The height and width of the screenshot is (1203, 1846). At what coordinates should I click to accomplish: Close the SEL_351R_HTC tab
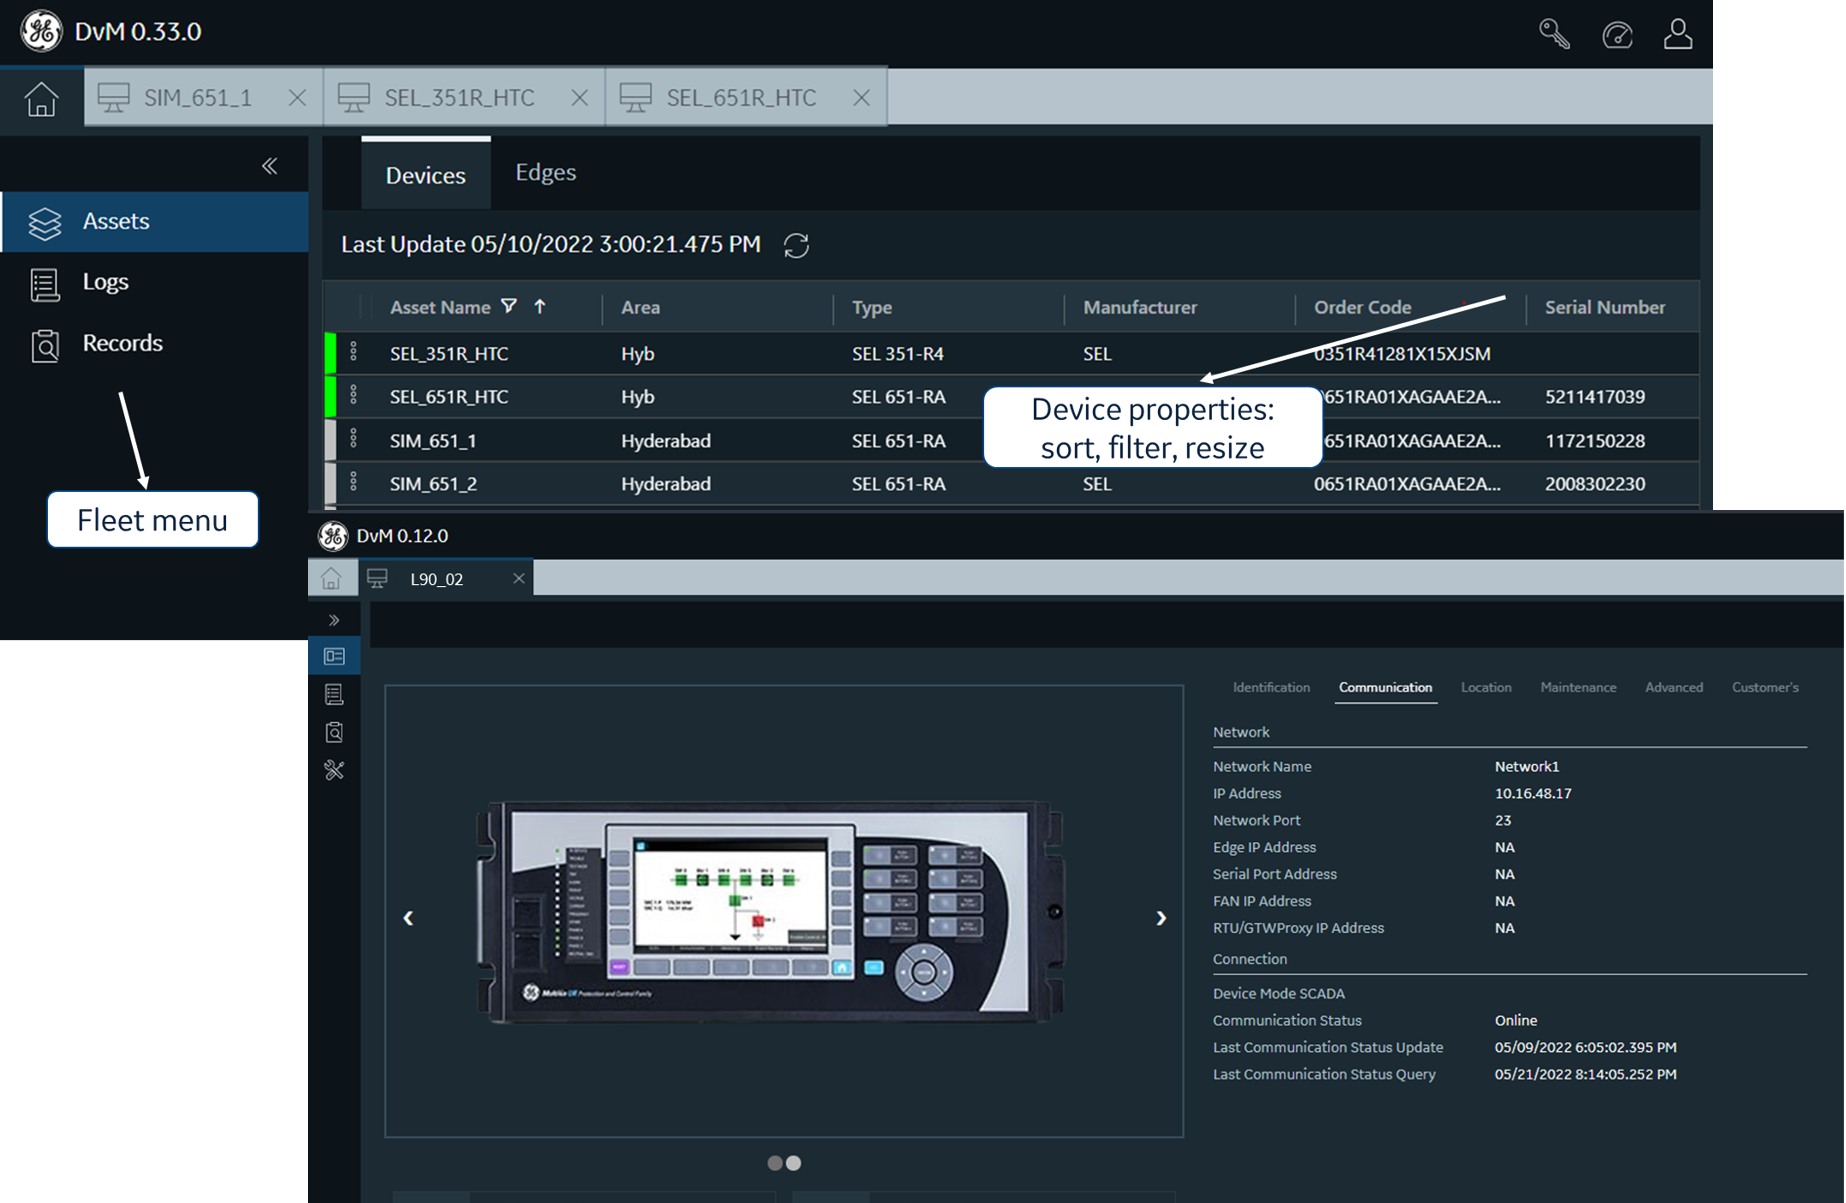tap(579, 98)
